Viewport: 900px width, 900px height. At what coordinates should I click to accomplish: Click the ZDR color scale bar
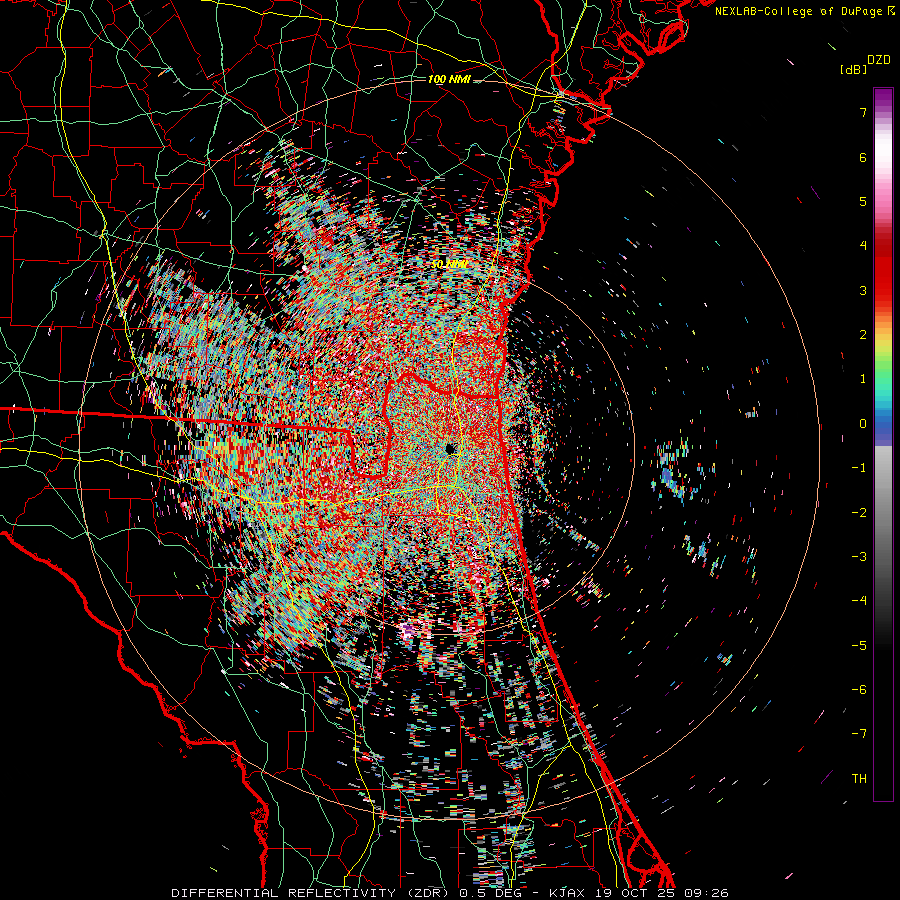883,444
